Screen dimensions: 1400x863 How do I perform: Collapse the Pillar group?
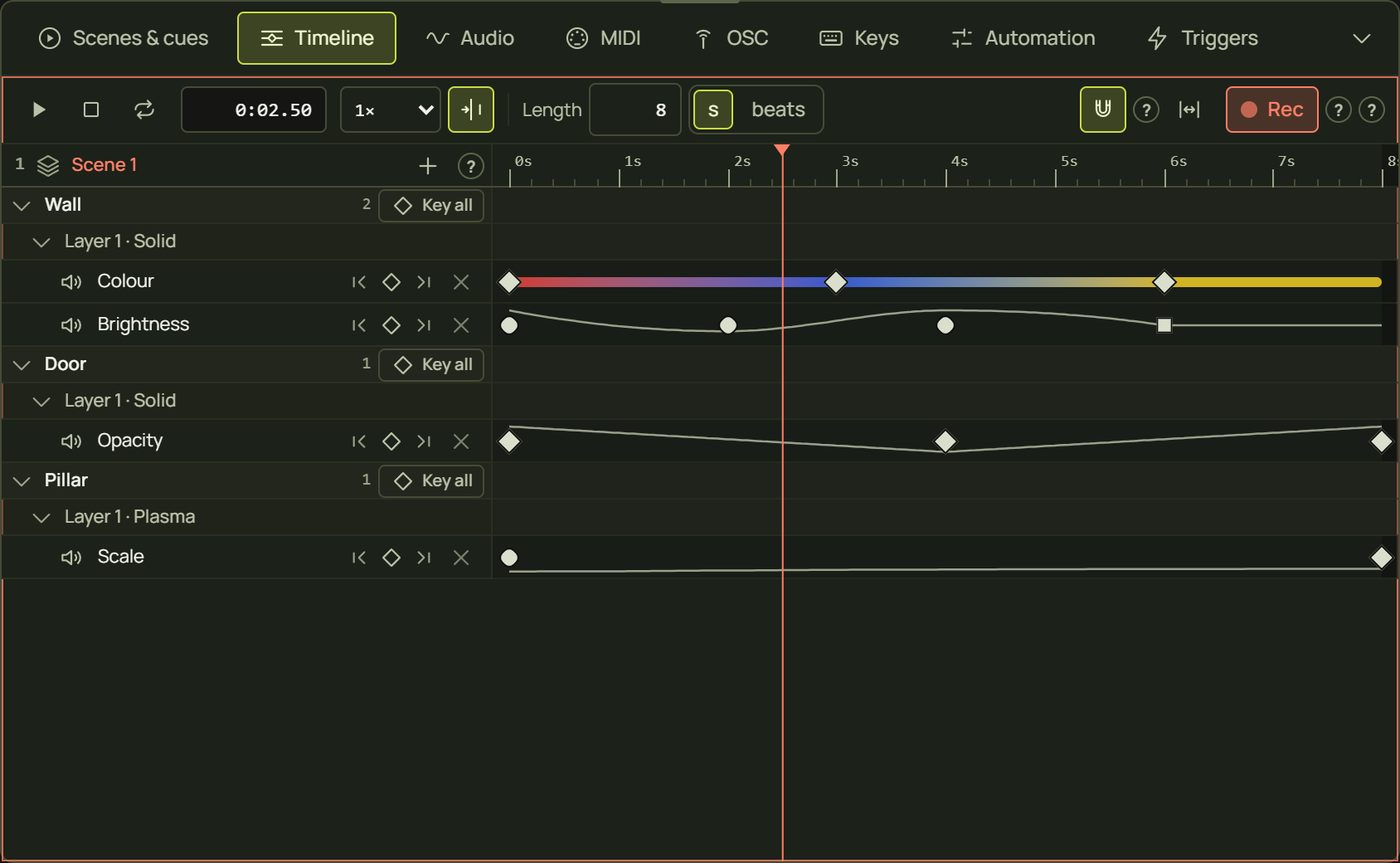(21, 481)
